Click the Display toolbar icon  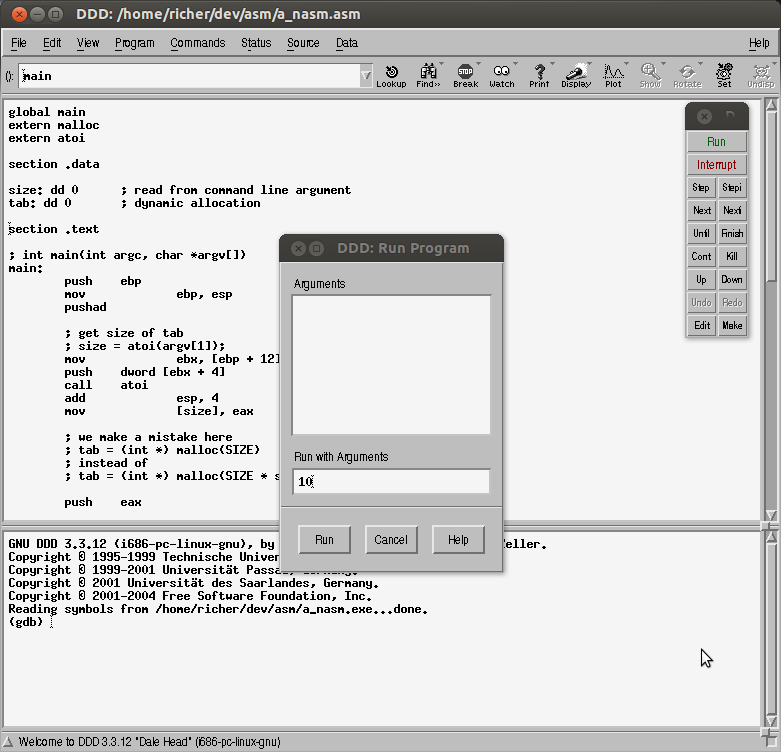point(576,76)
